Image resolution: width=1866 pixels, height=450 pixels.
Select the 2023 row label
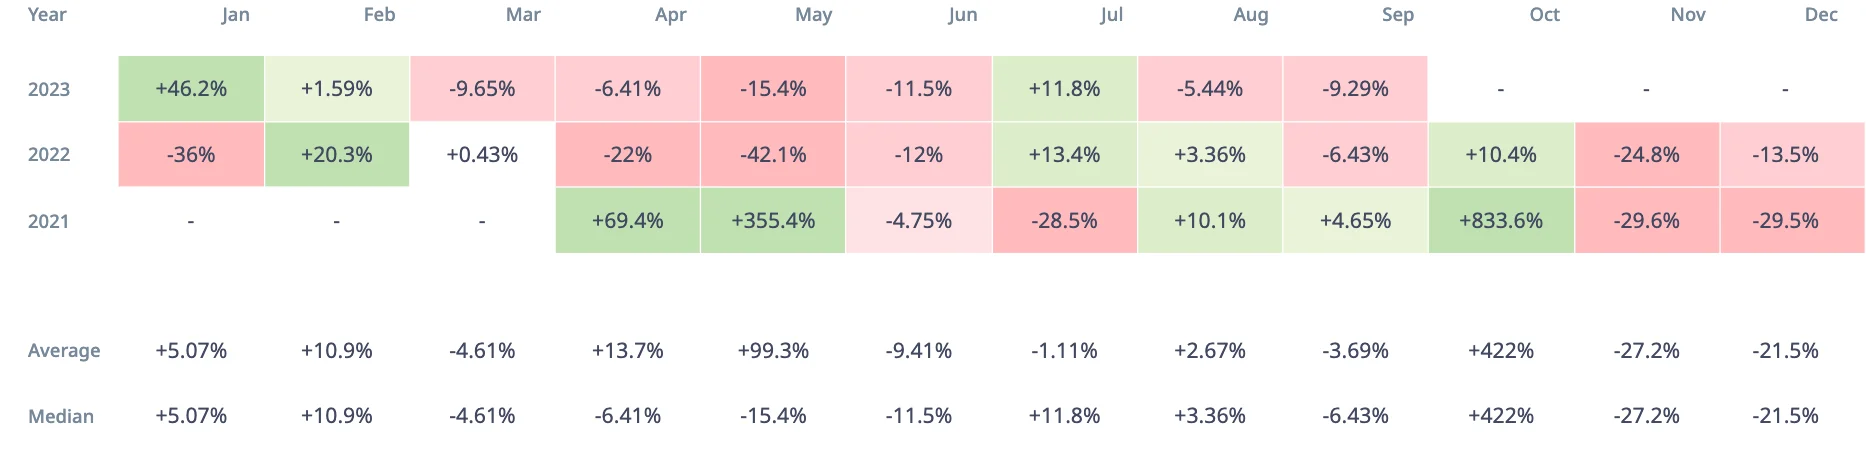(x=49, y=89)
